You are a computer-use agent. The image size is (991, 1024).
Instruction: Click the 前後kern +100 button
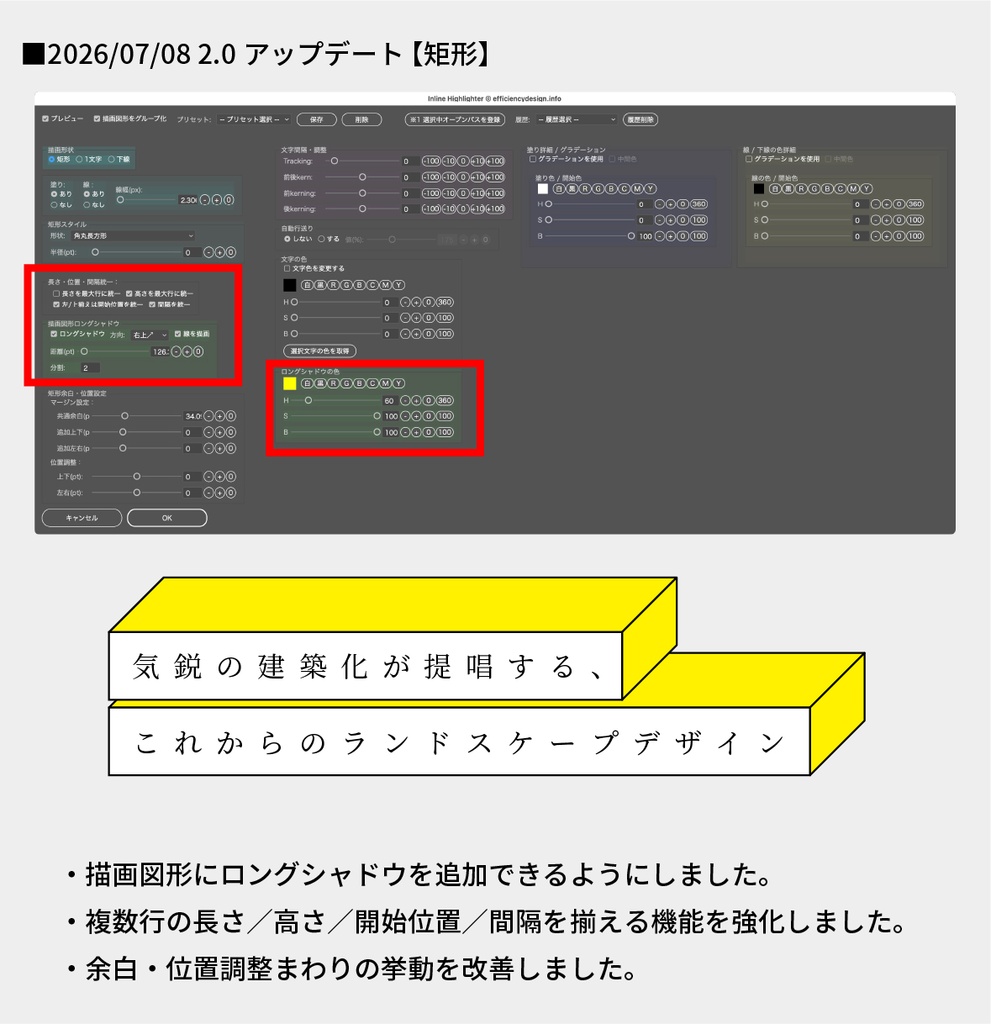coord(495,177)
